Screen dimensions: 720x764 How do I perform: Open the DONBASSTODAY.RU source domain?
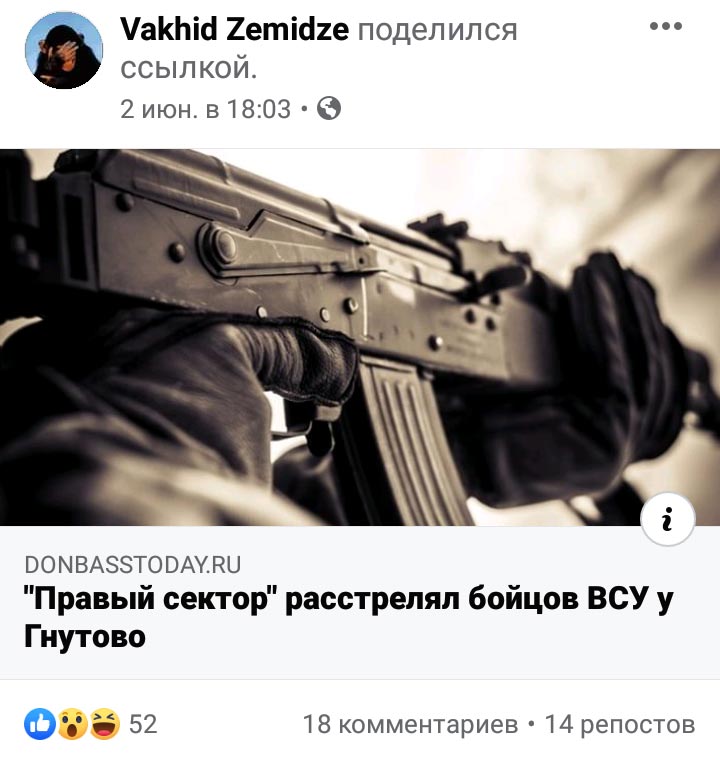click(x=133, y=565)
